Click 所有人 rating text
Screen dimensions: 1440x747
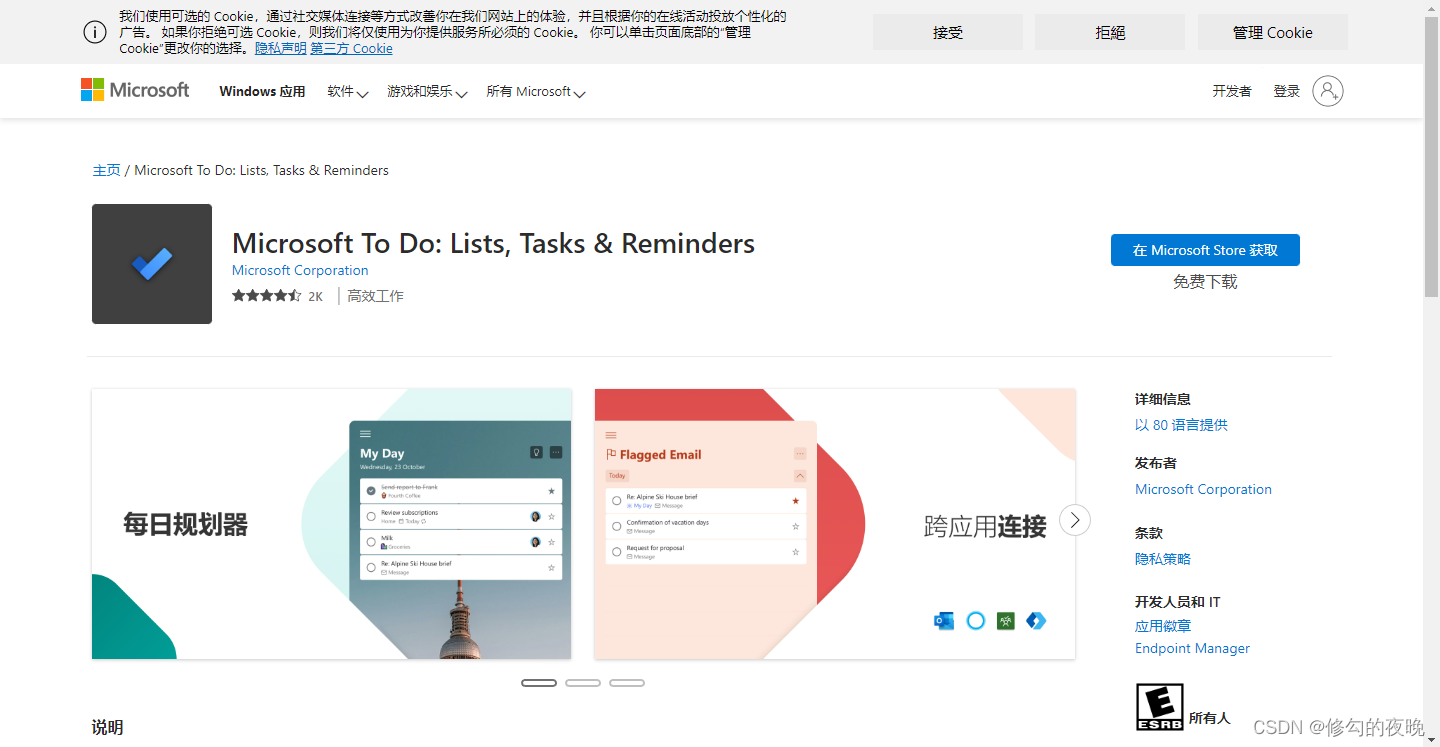coord(1209,718)
